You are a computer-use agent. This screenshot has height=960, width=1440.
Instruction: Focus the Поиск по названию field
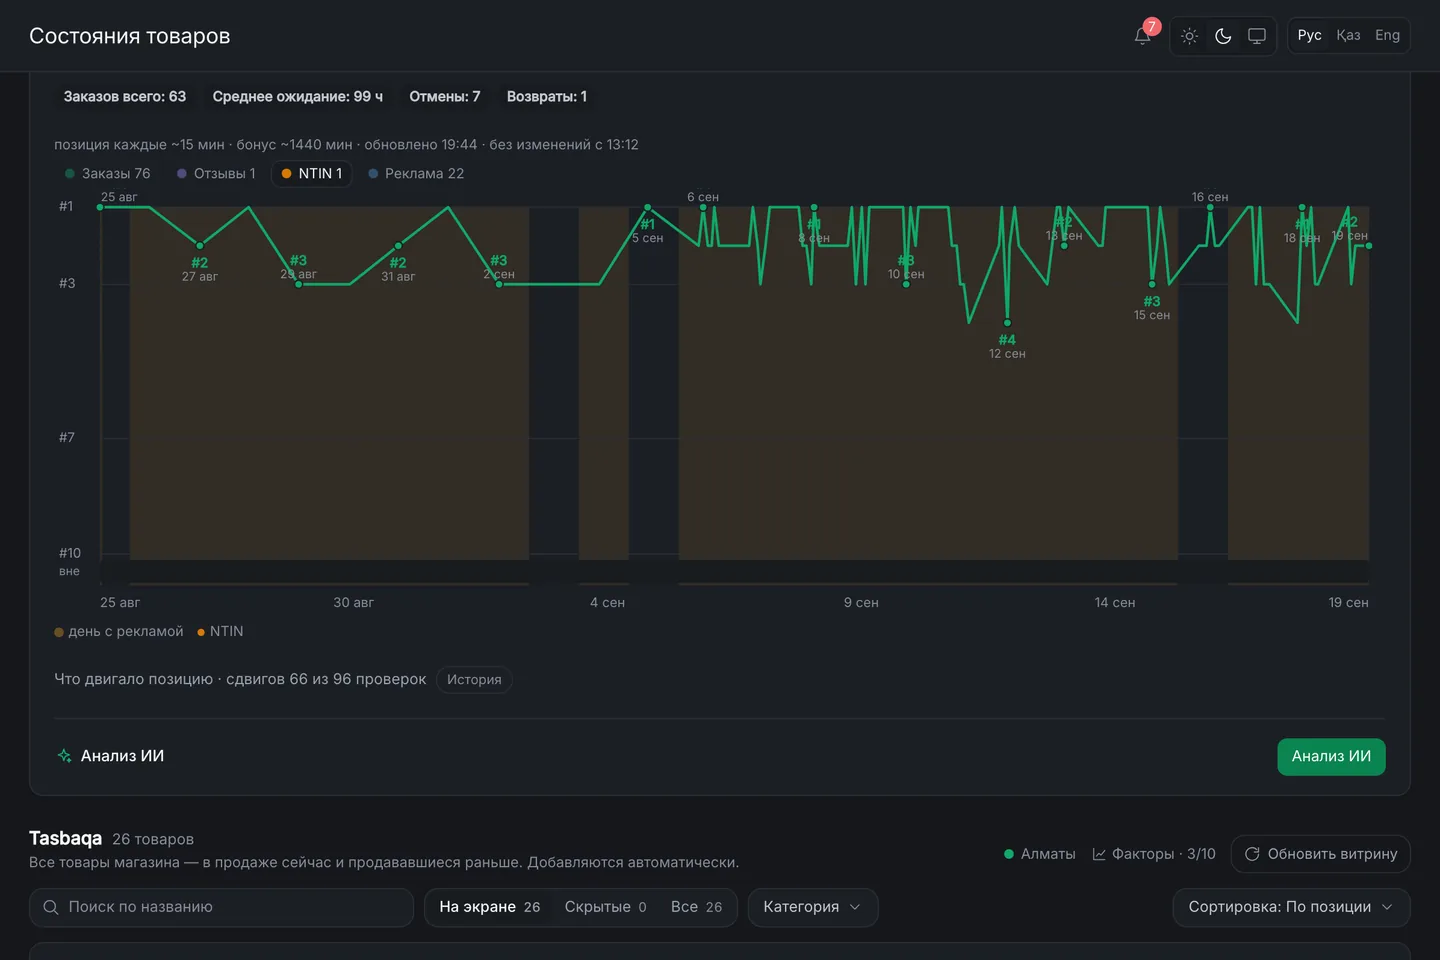coord(221,907)
